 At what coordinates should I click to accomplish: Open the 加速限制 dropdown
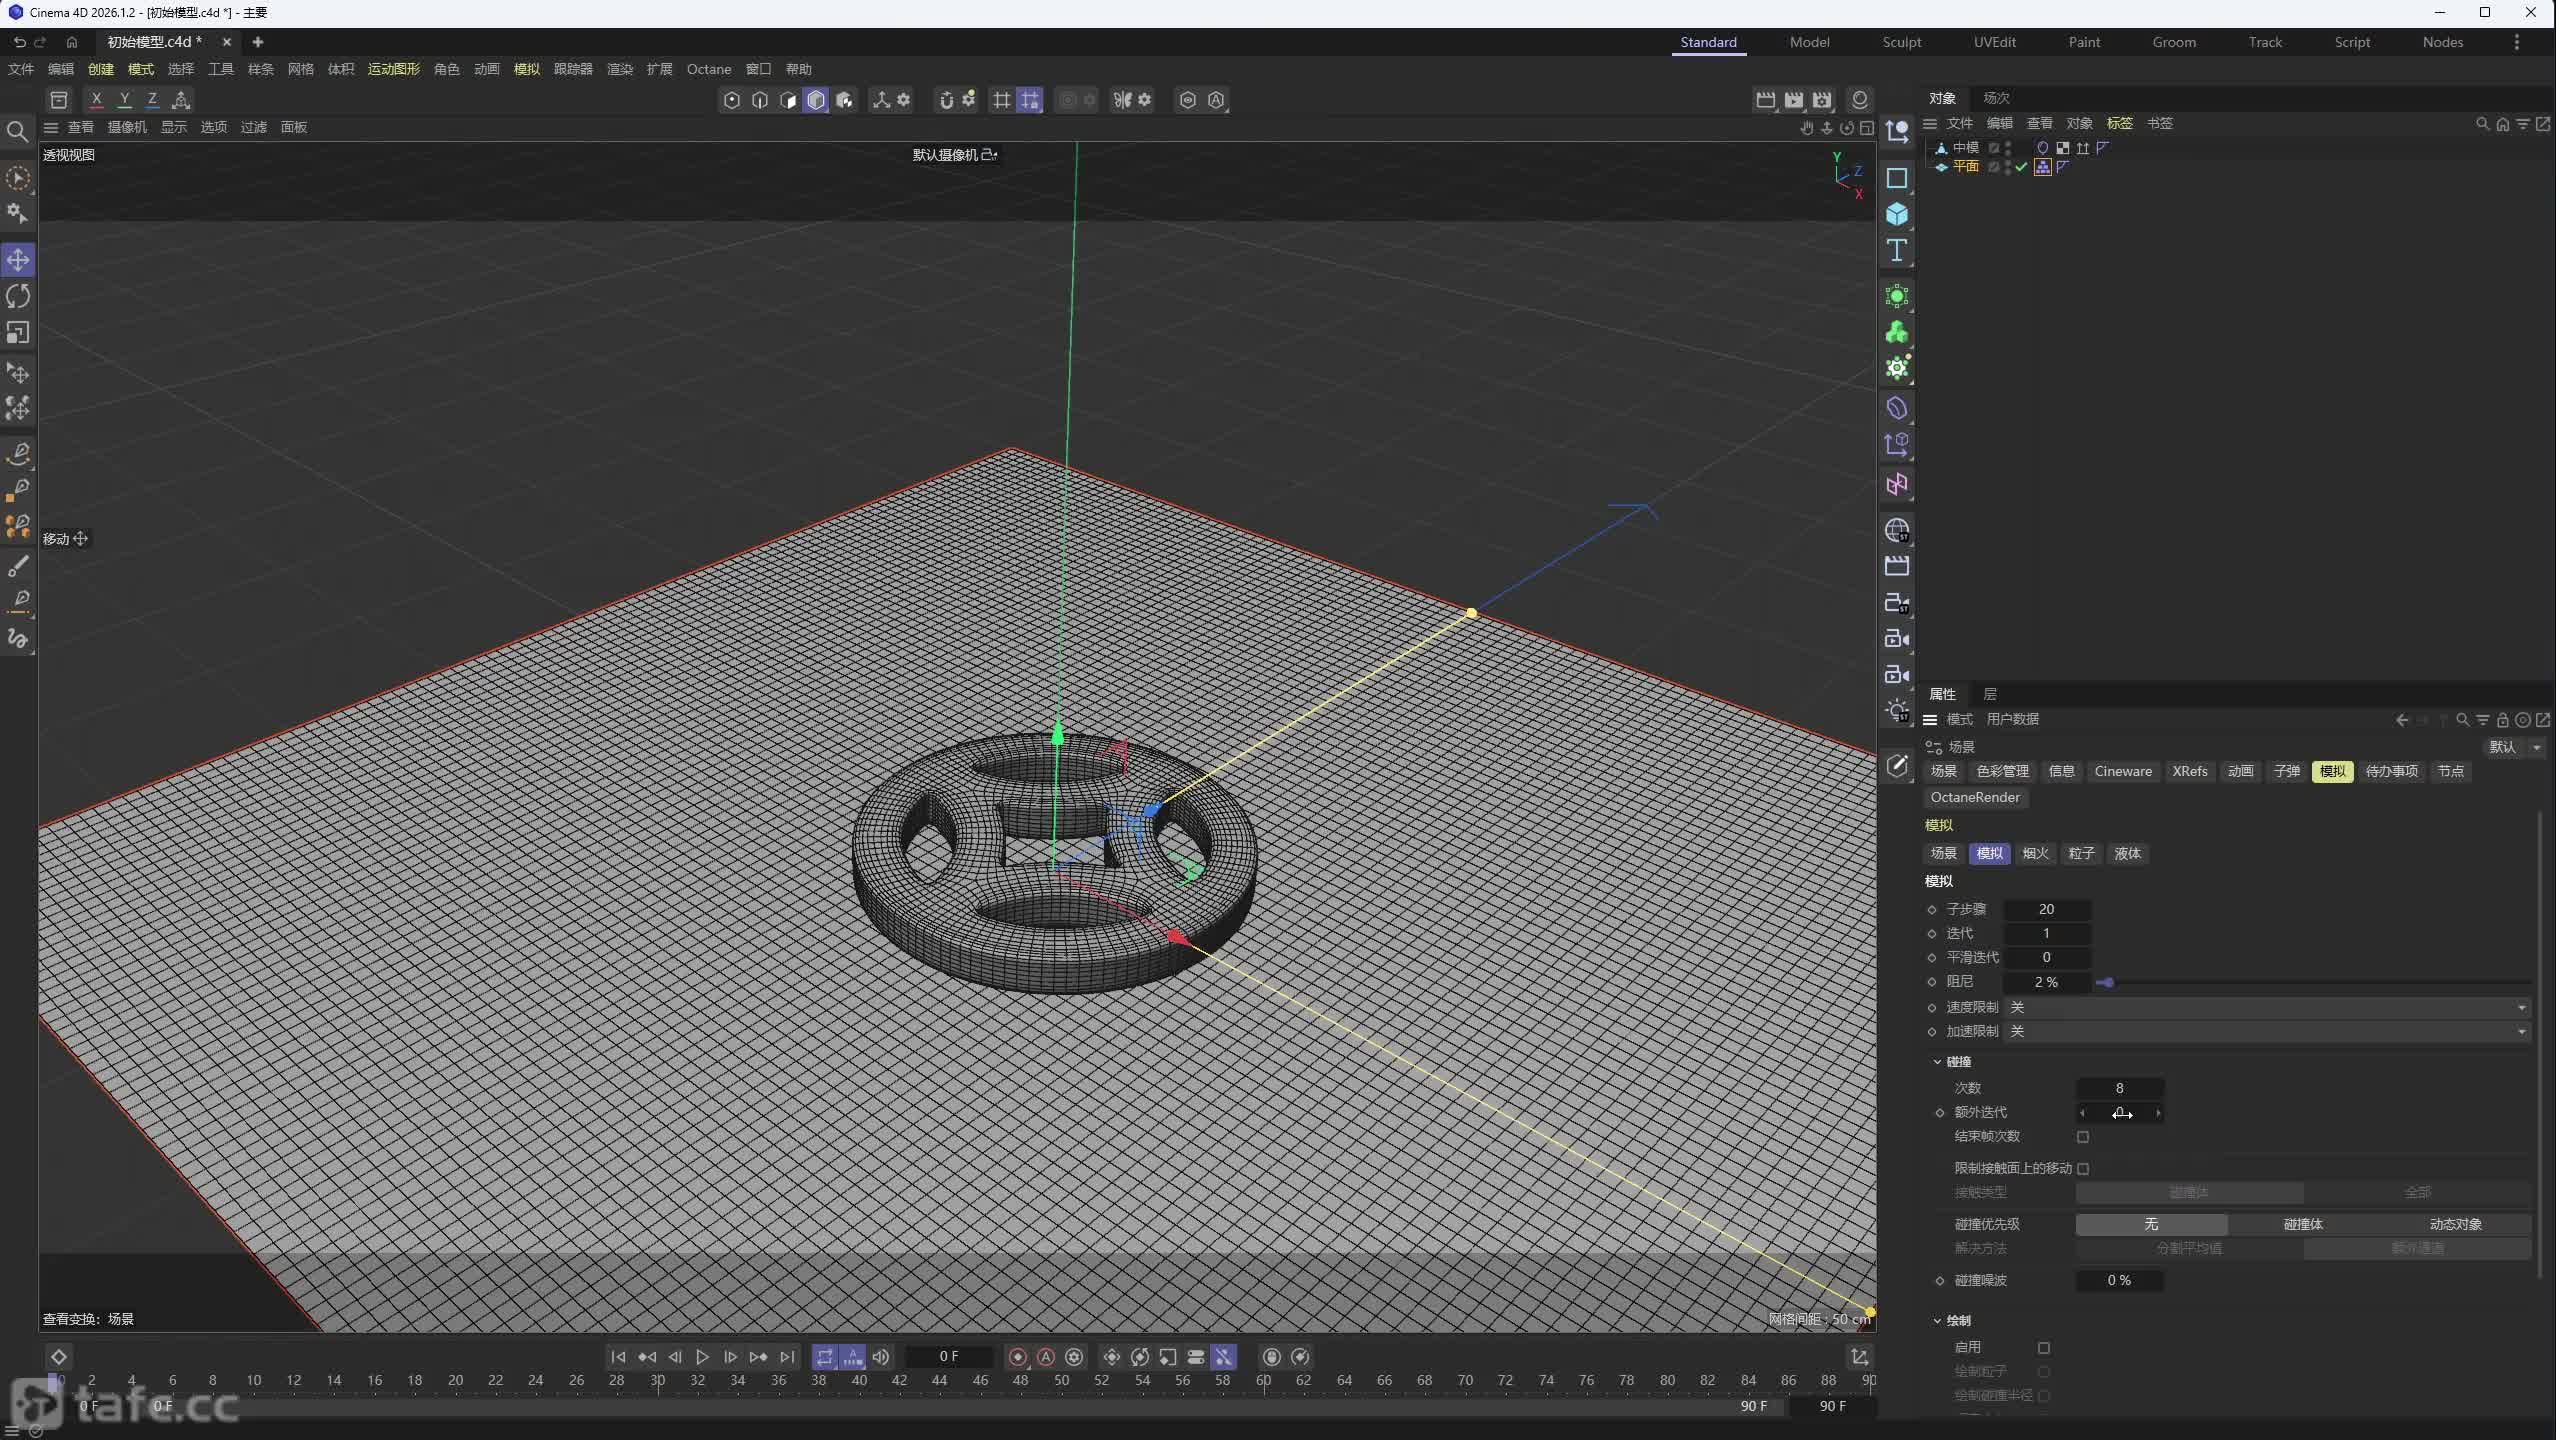tap(2266, 1031)
